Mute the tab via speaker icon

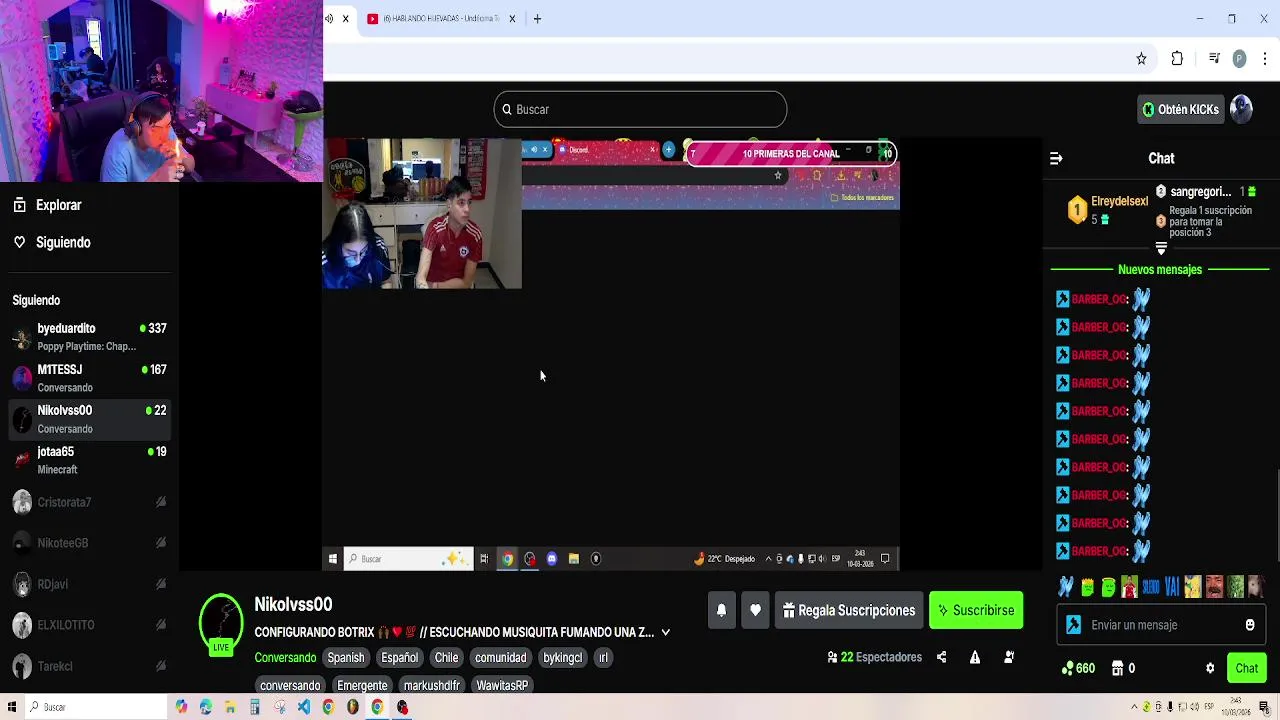click(330, 19)
